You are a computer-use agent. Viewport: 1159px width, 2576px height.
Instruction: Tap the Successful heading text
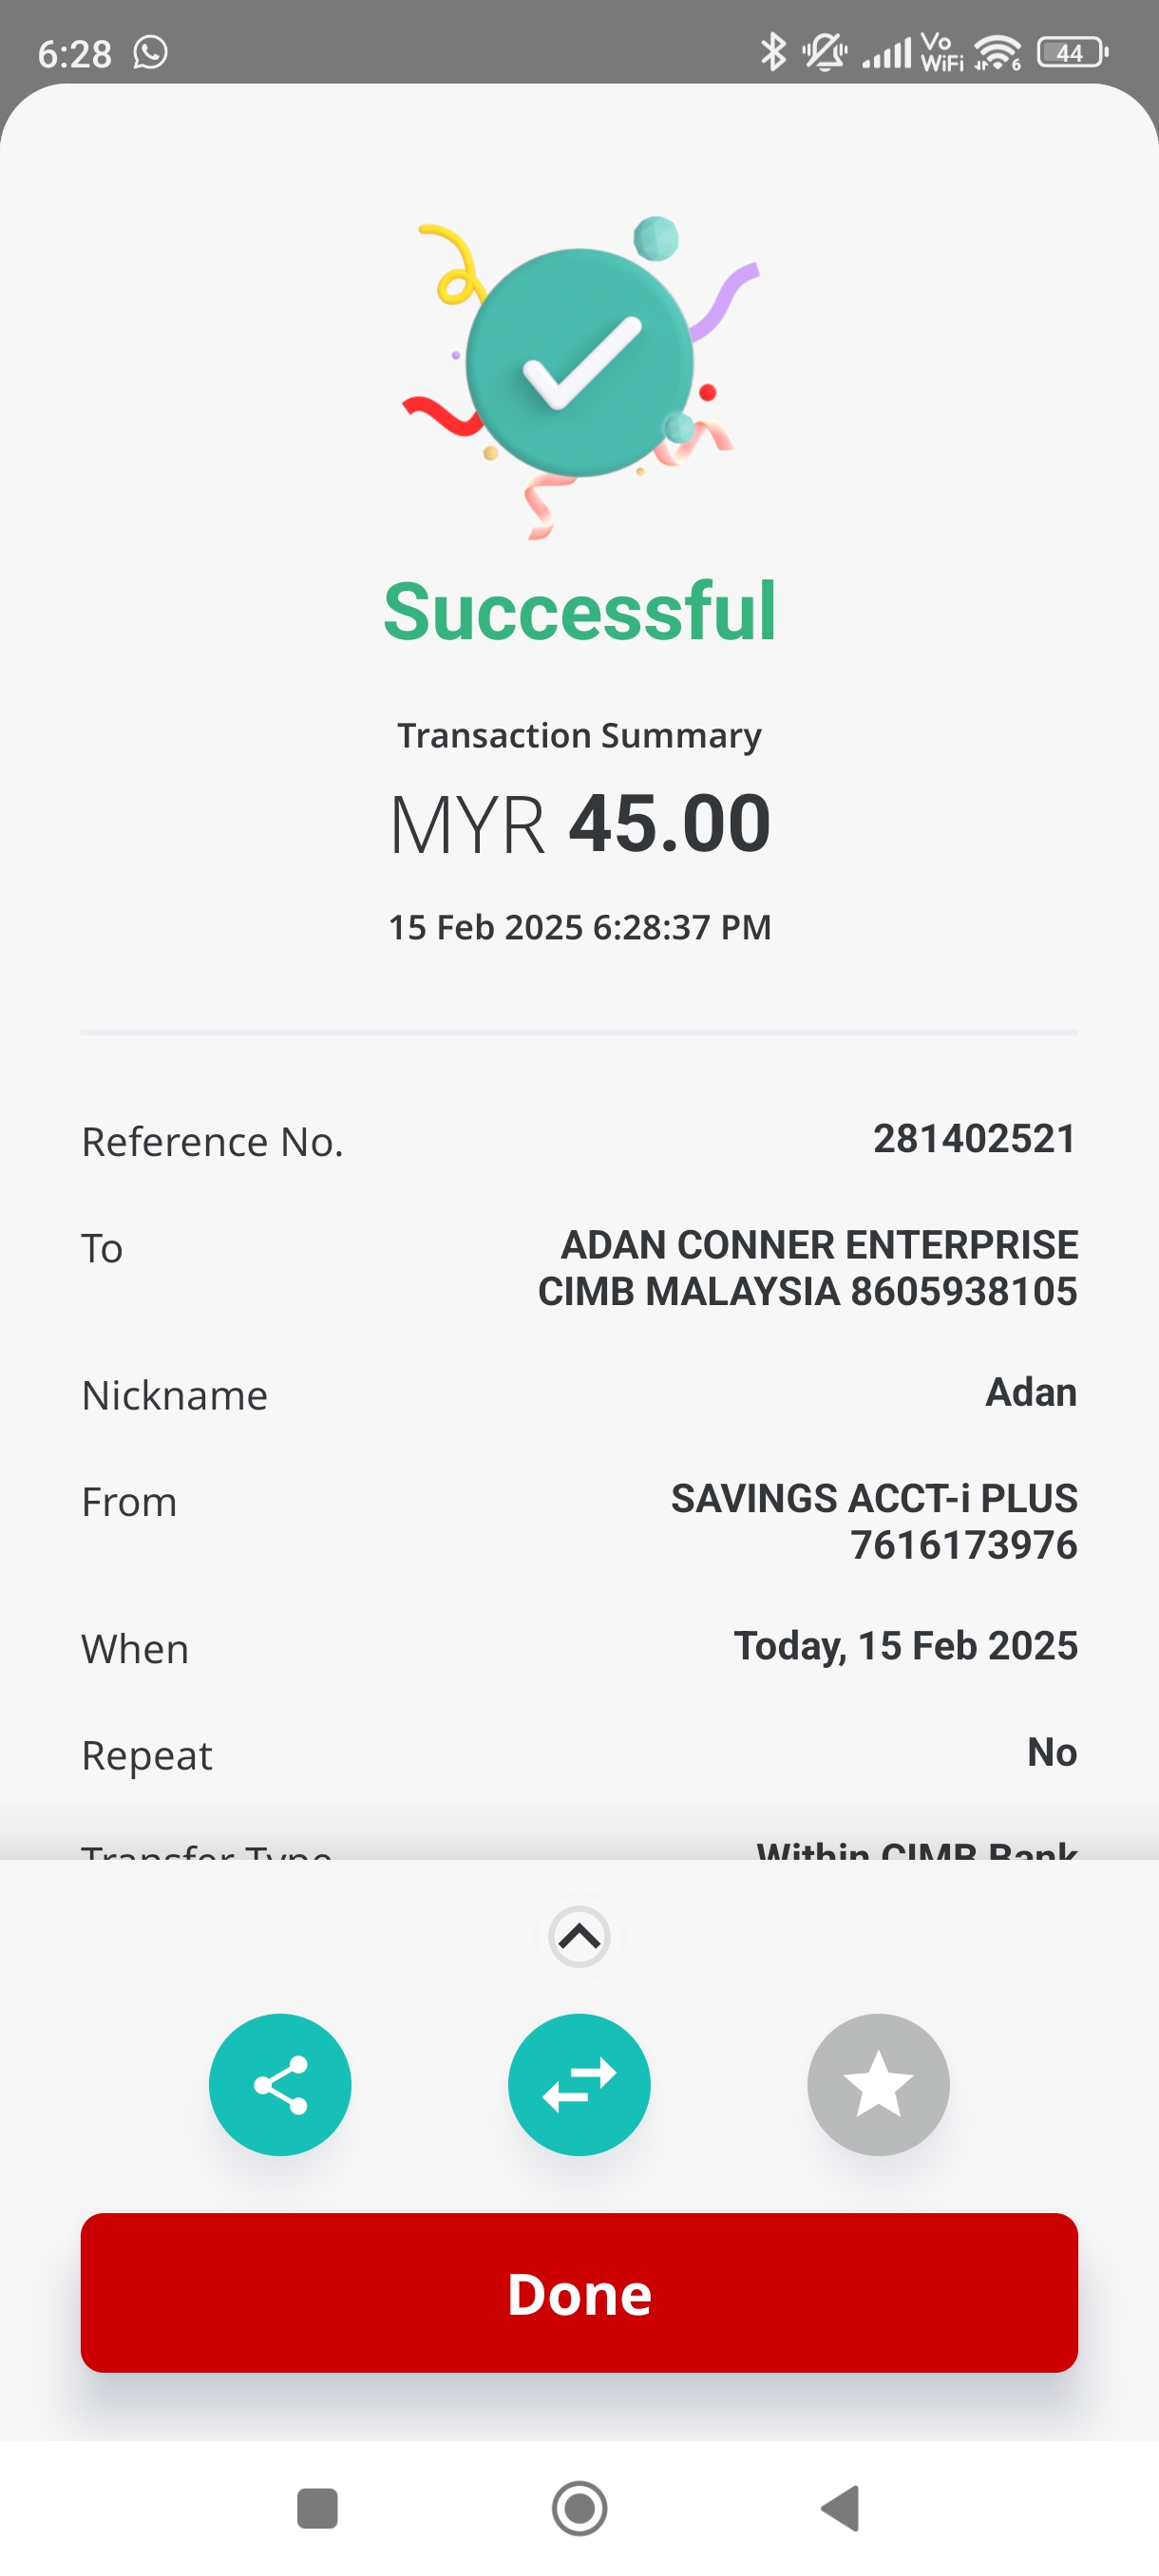[579, 611]
